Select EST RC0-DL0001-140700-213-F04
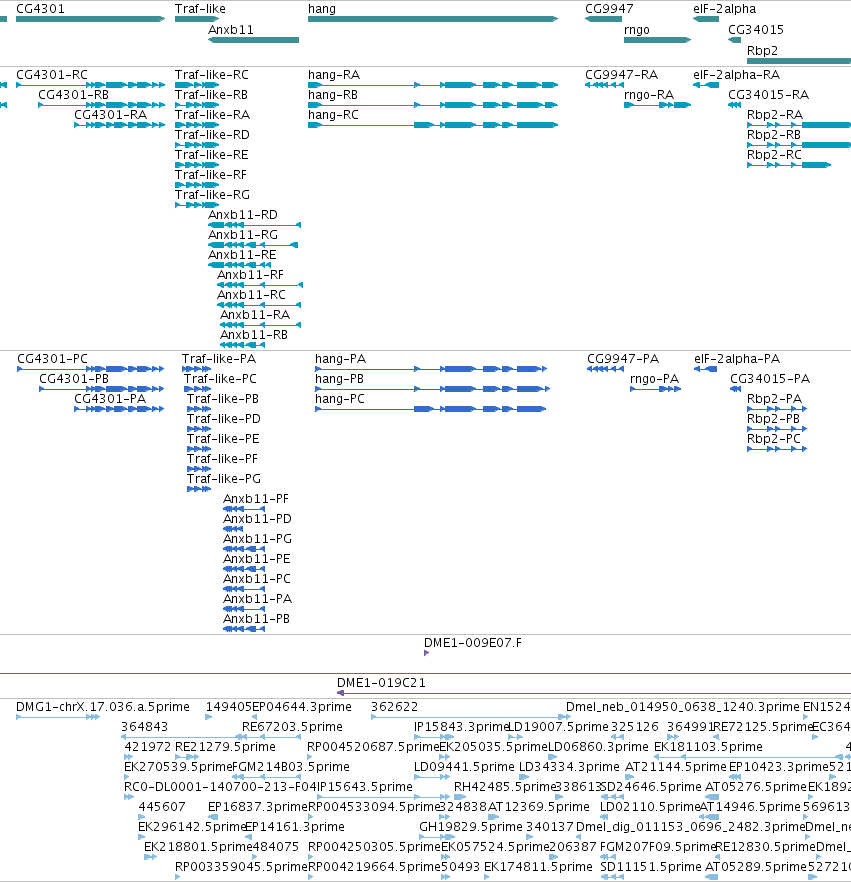 (129, 797)
